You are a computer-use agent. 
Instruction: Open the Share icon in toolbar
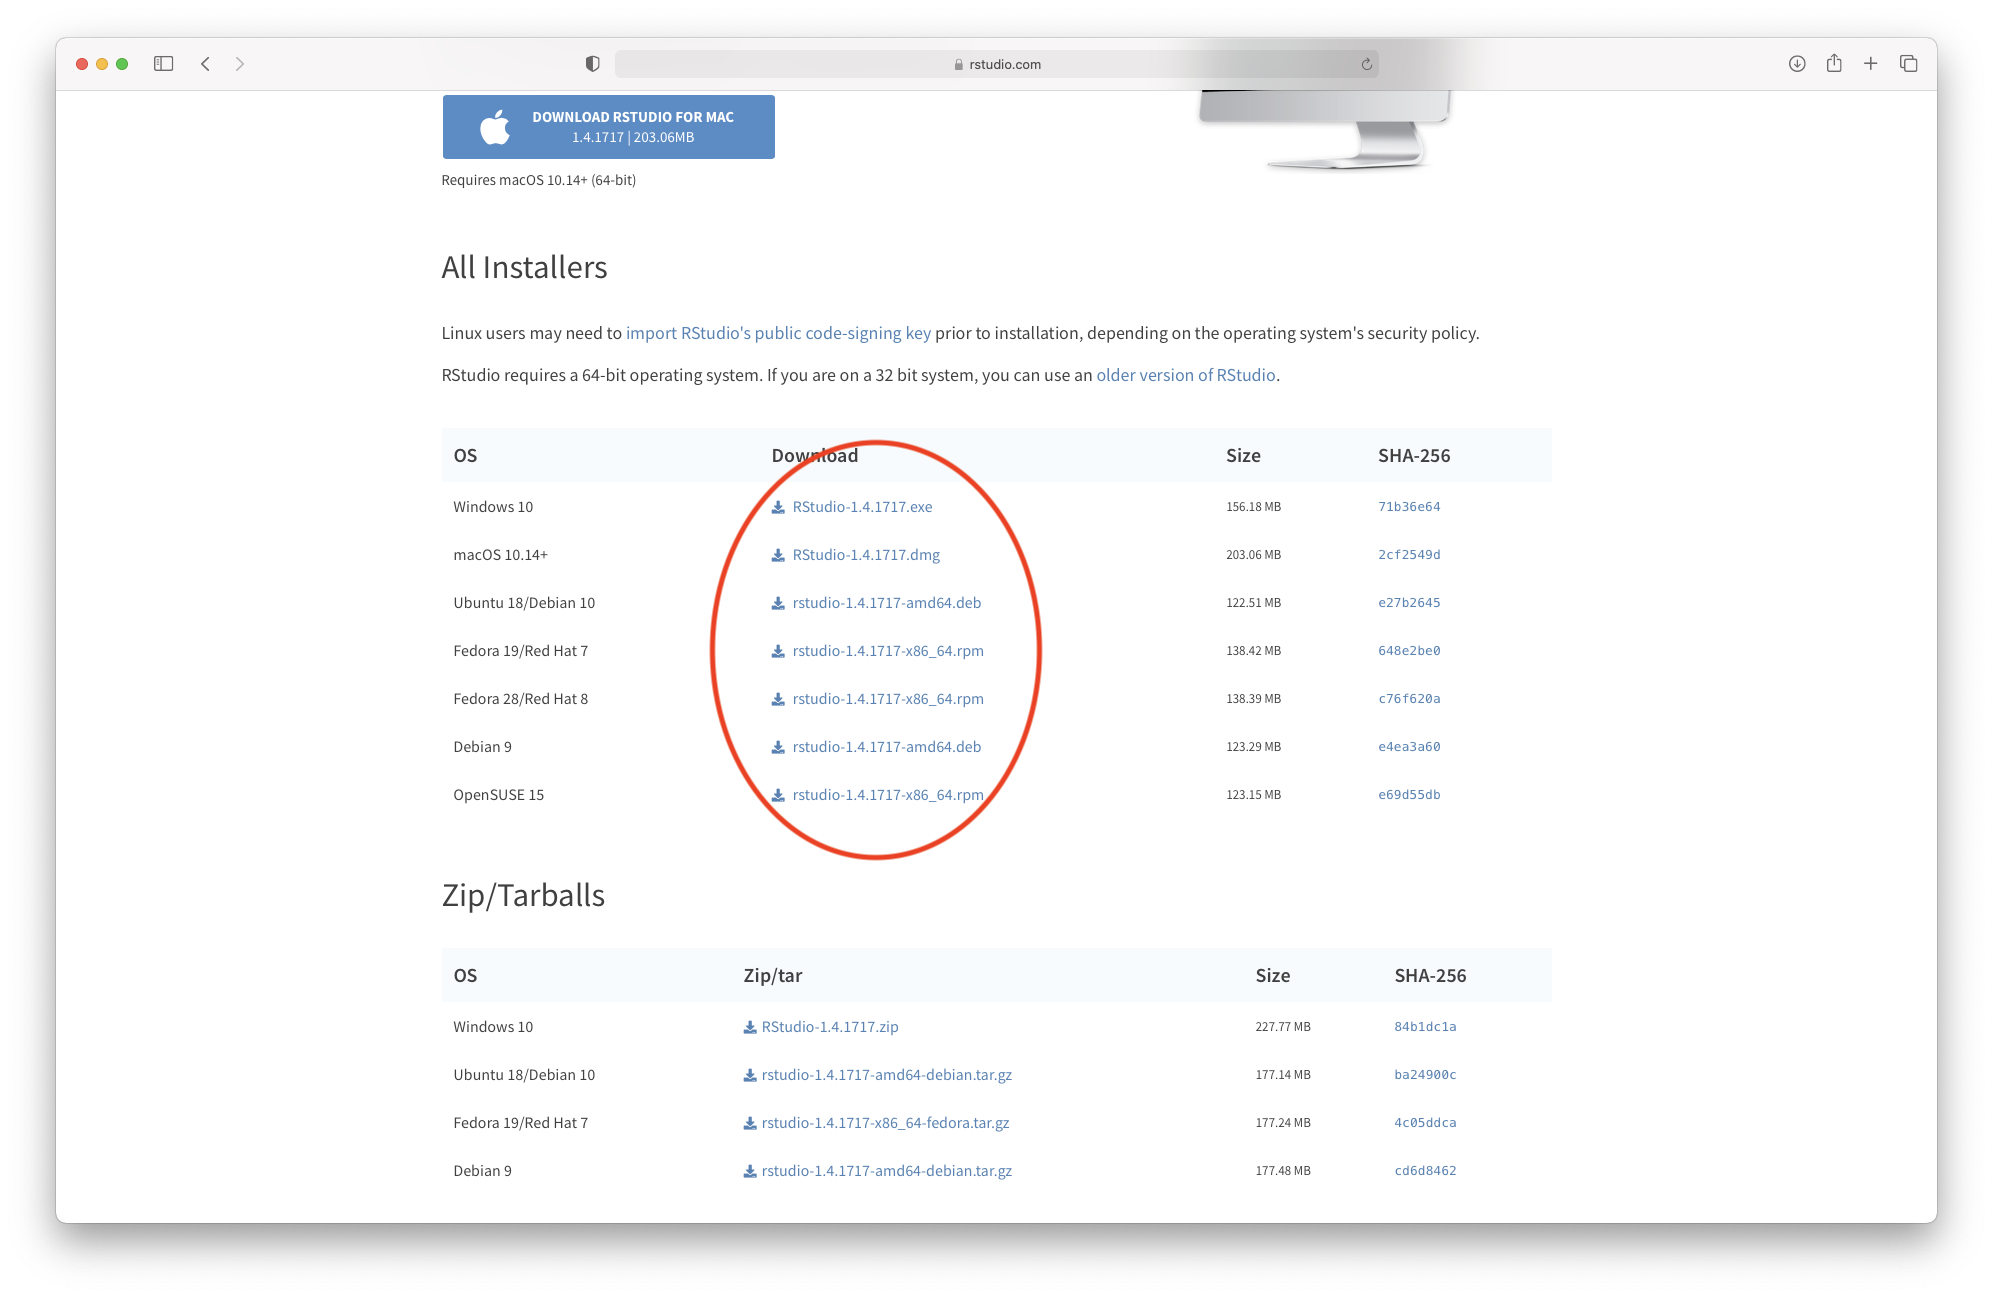(1834, 64)
